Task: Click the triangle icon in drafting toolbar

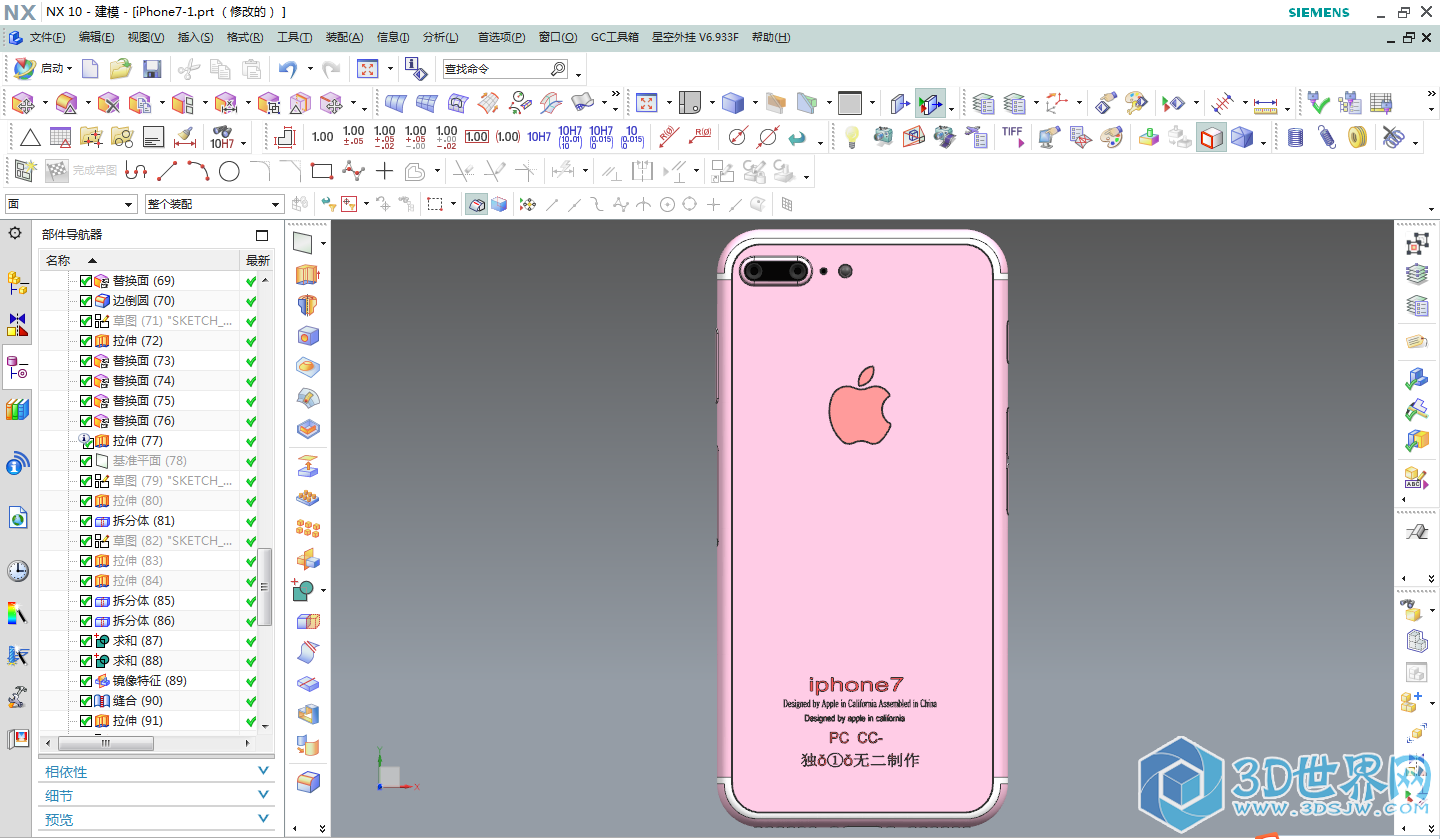Action: (30, 137)
